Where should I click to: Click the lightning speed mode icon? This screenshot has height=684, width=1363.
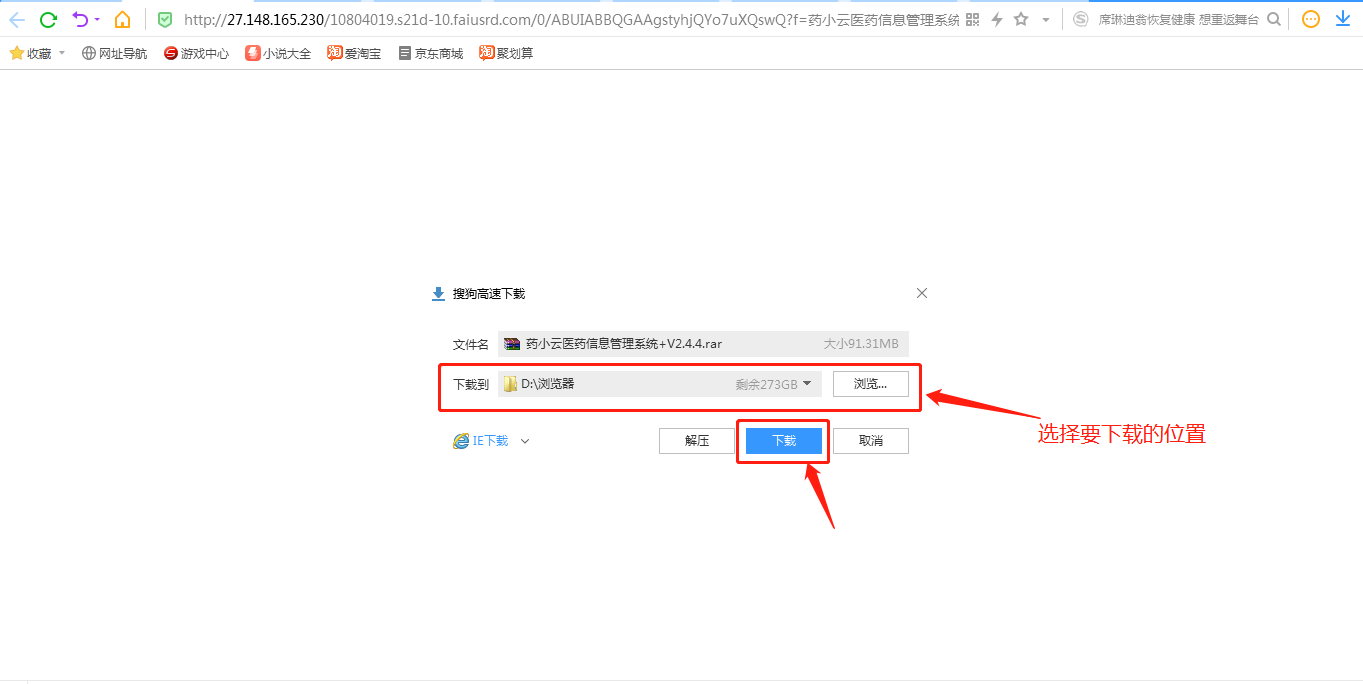coord(997,19)
